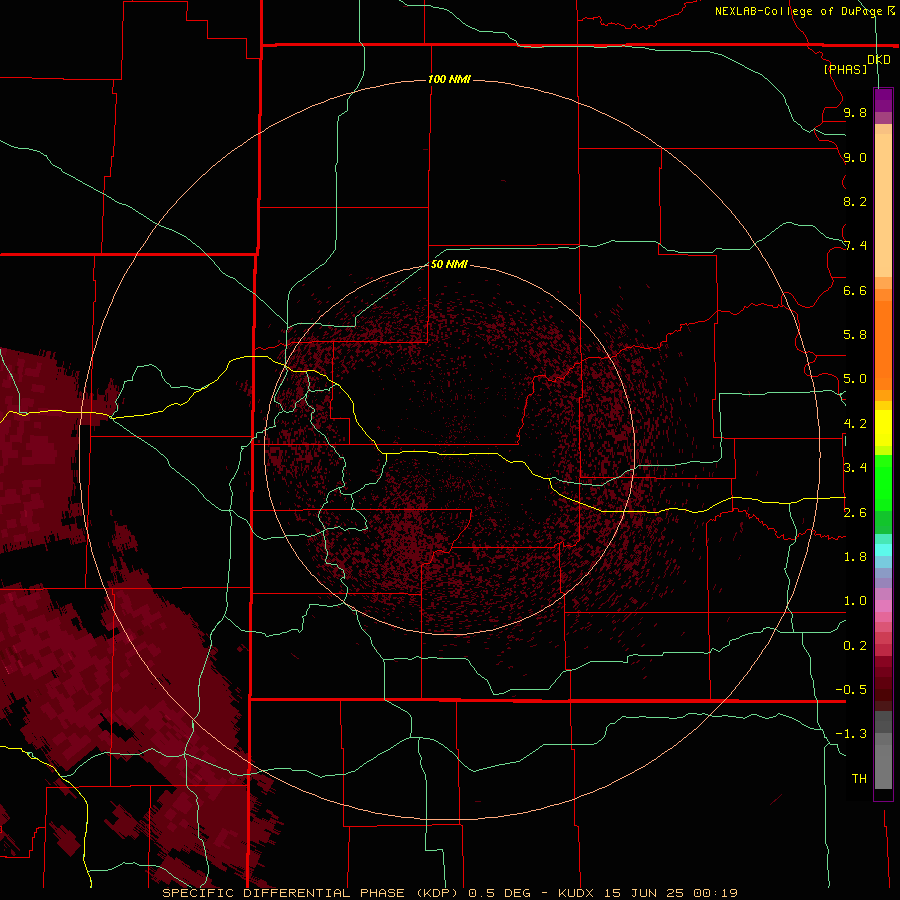Click the 5.0 value on the color scale
This screenshot has width=900, height=900.
[855, 379]
